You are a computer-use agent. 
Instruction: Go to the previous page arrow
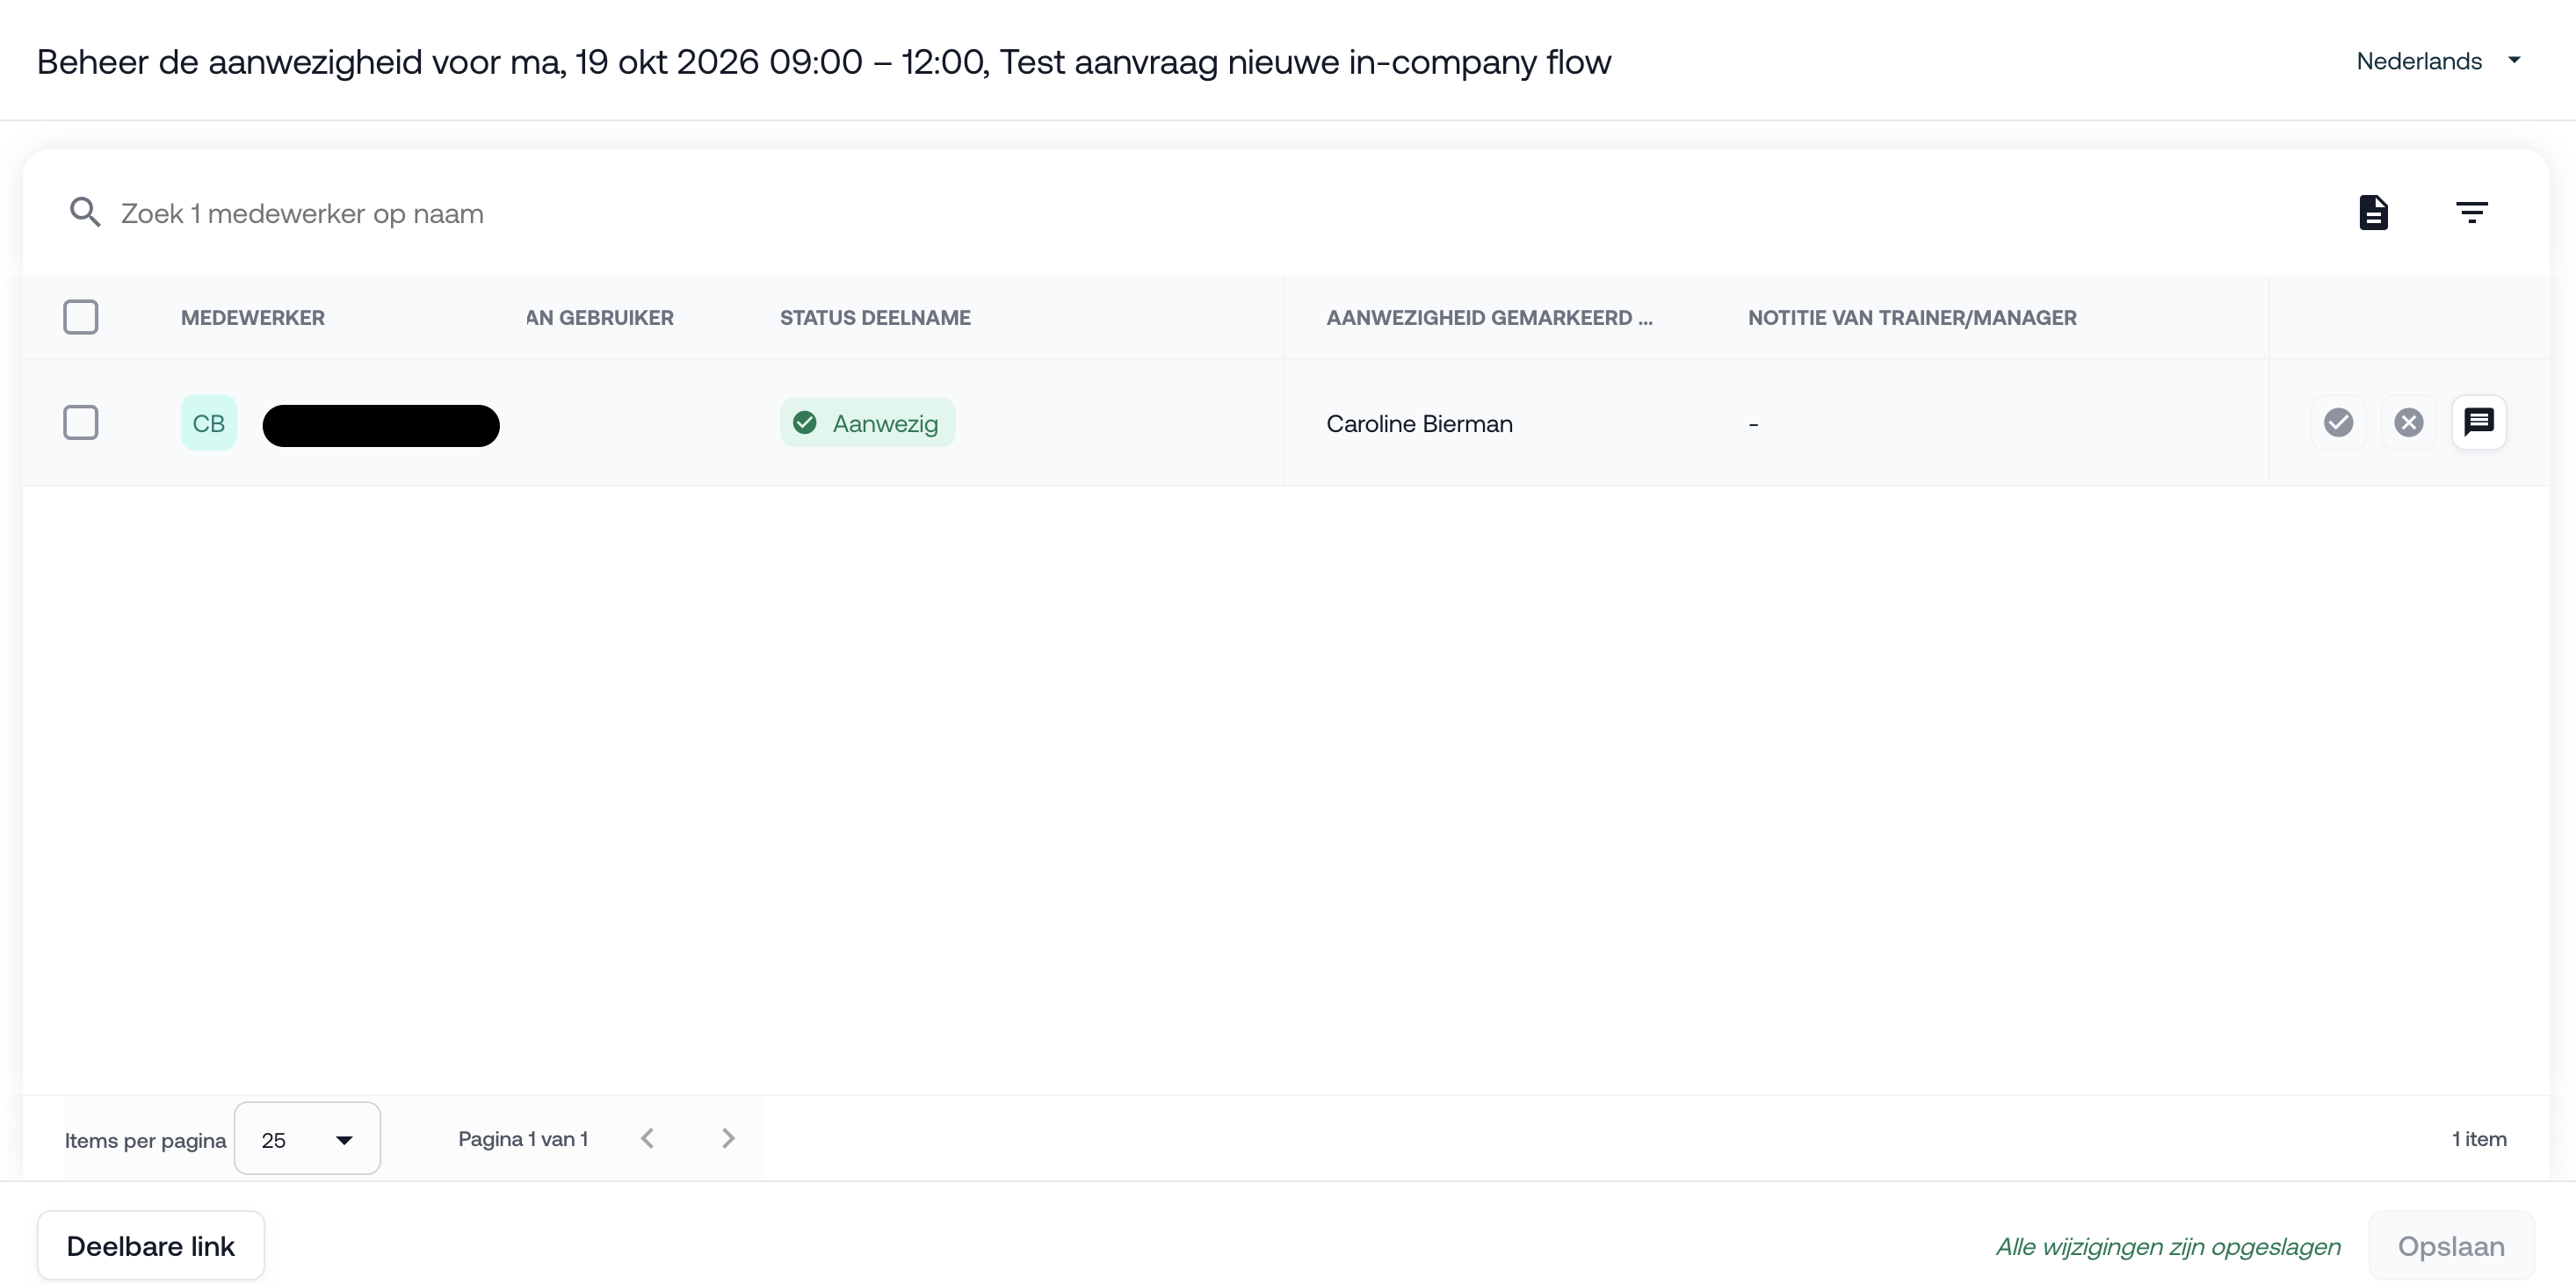point(647,1138)
